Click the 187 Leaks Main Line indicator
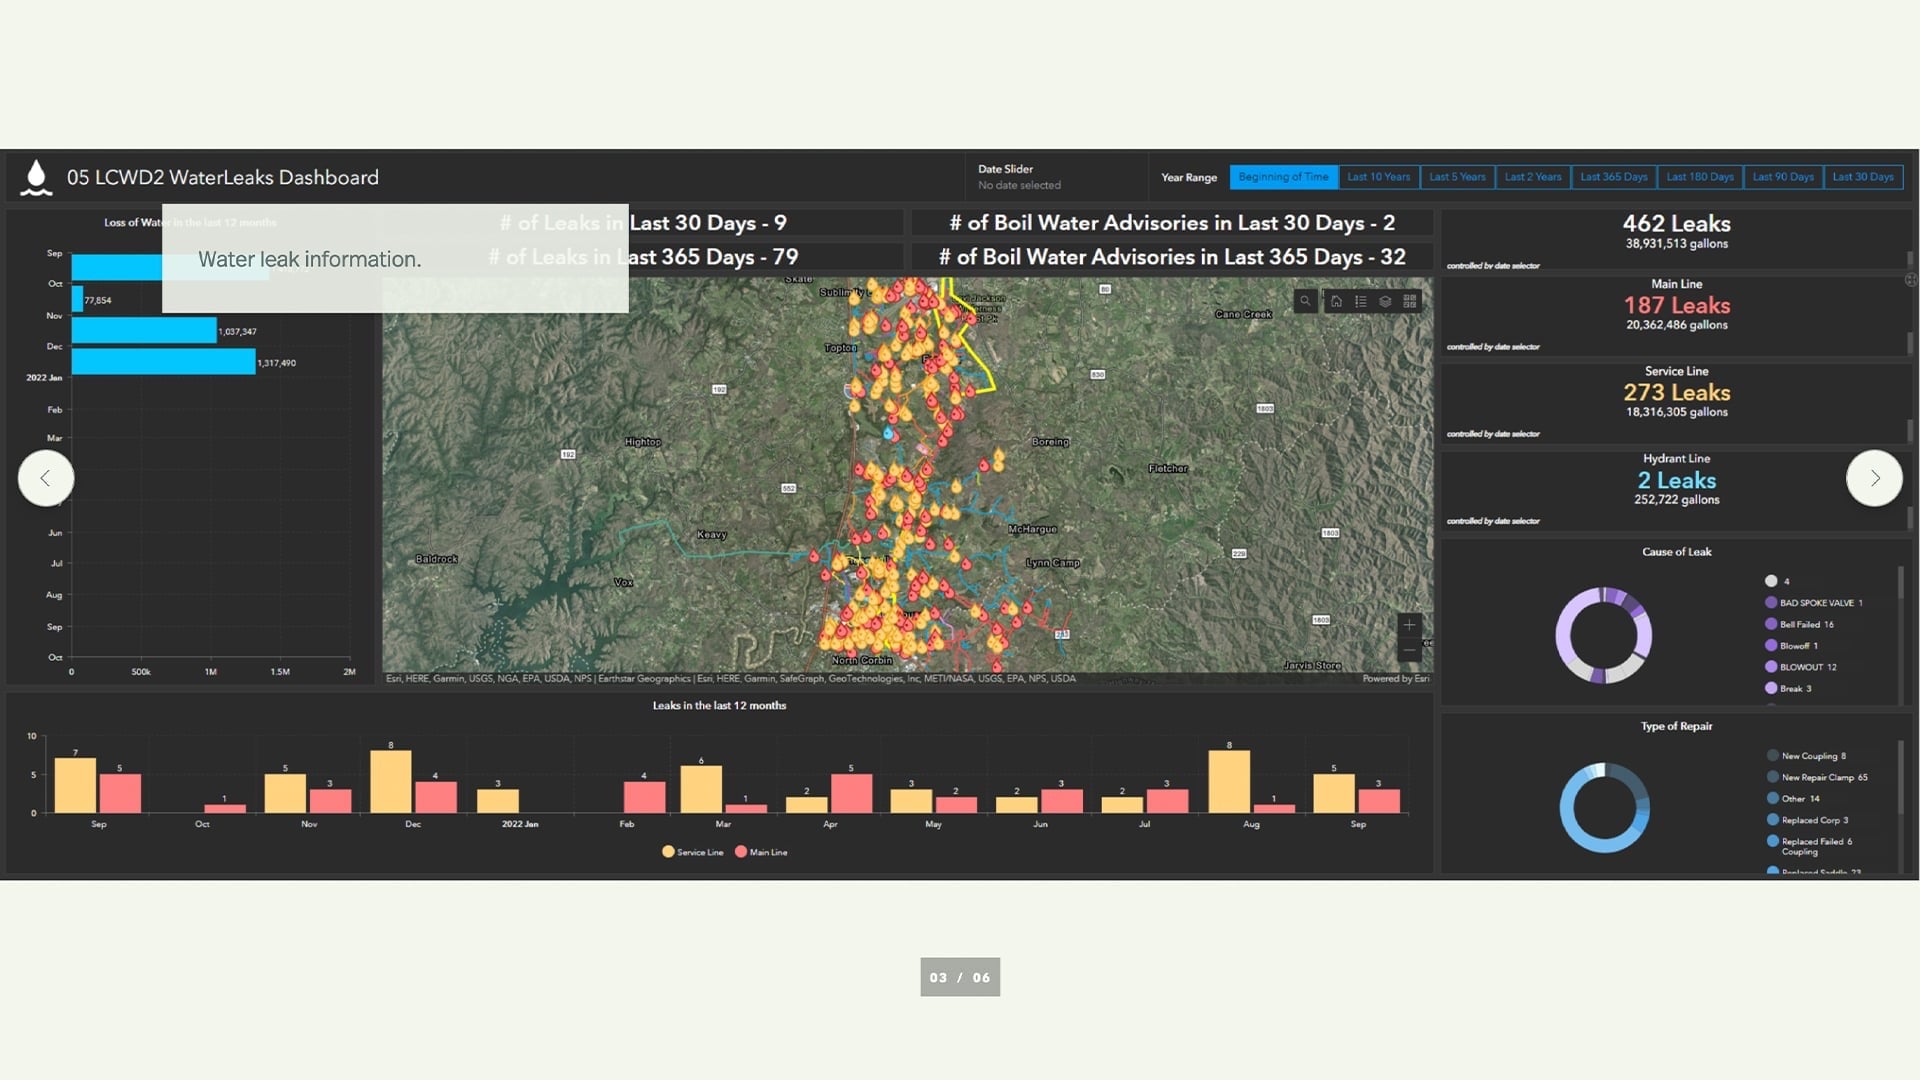The image size is (1920, 1080). click(1676, 305)
